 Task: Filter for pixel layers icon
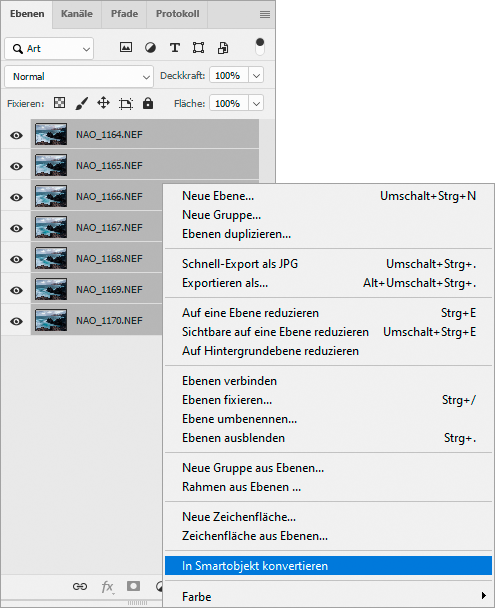coord(126,48)
